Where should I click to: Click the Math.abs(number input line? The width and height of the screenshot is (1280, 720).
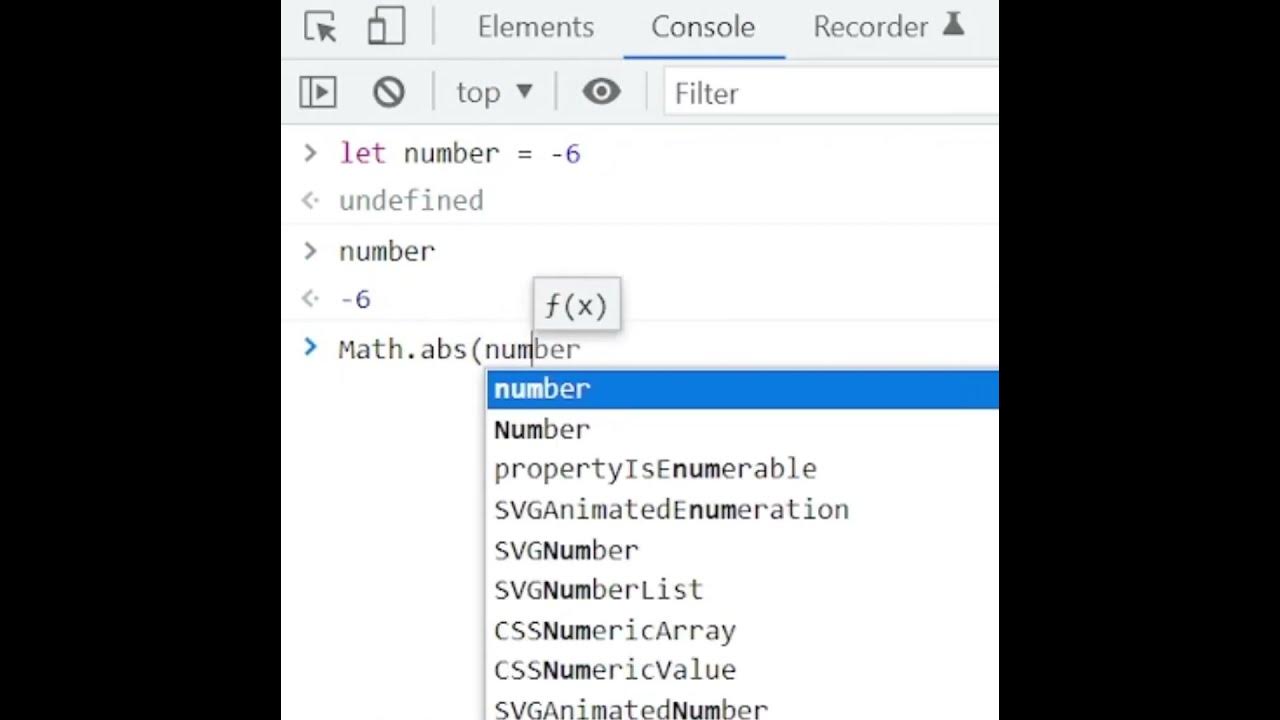(459, 349)
